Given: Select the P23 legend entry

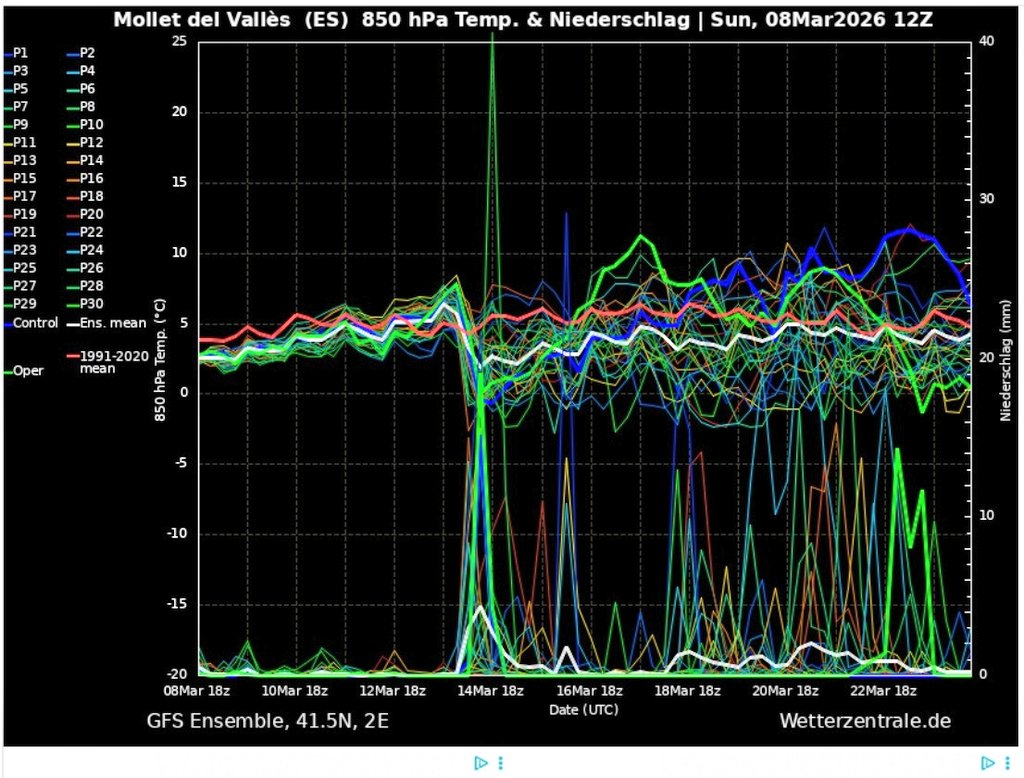Looking at the screenshot, I should click(20, 250).
